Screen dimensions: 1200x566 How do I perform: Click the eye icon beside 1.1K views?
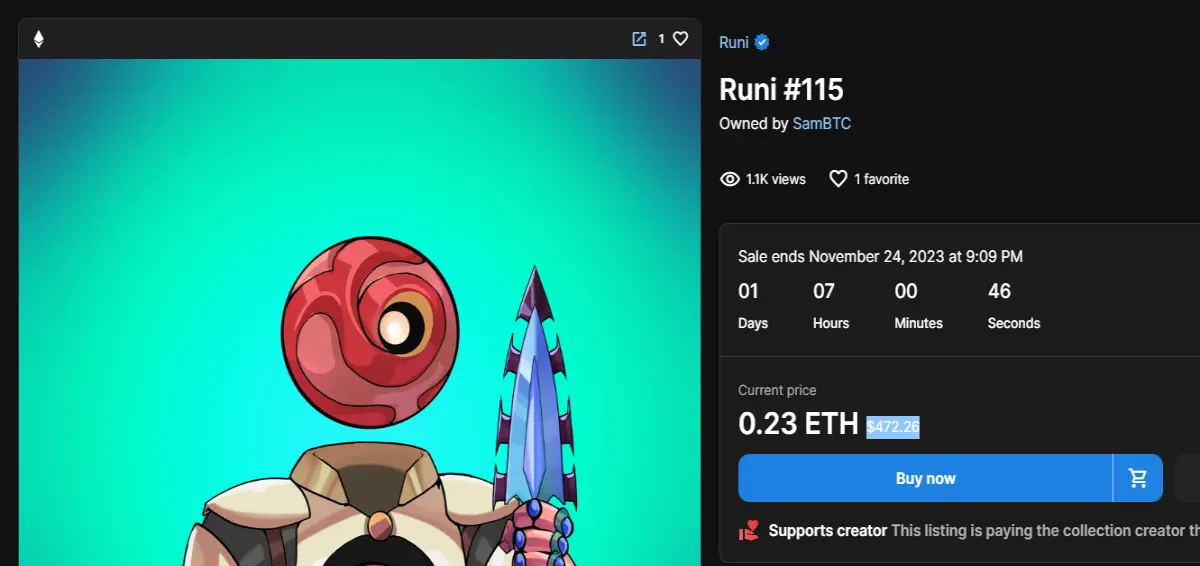[730, 179]
